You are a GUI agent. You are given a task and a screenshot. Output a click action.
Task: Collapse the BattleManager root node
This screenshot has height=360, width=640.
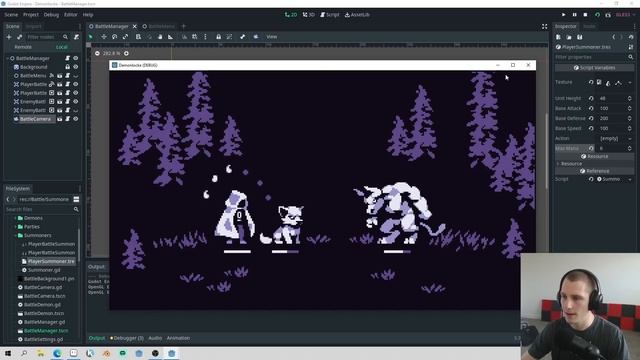click(x=7, y=58)
